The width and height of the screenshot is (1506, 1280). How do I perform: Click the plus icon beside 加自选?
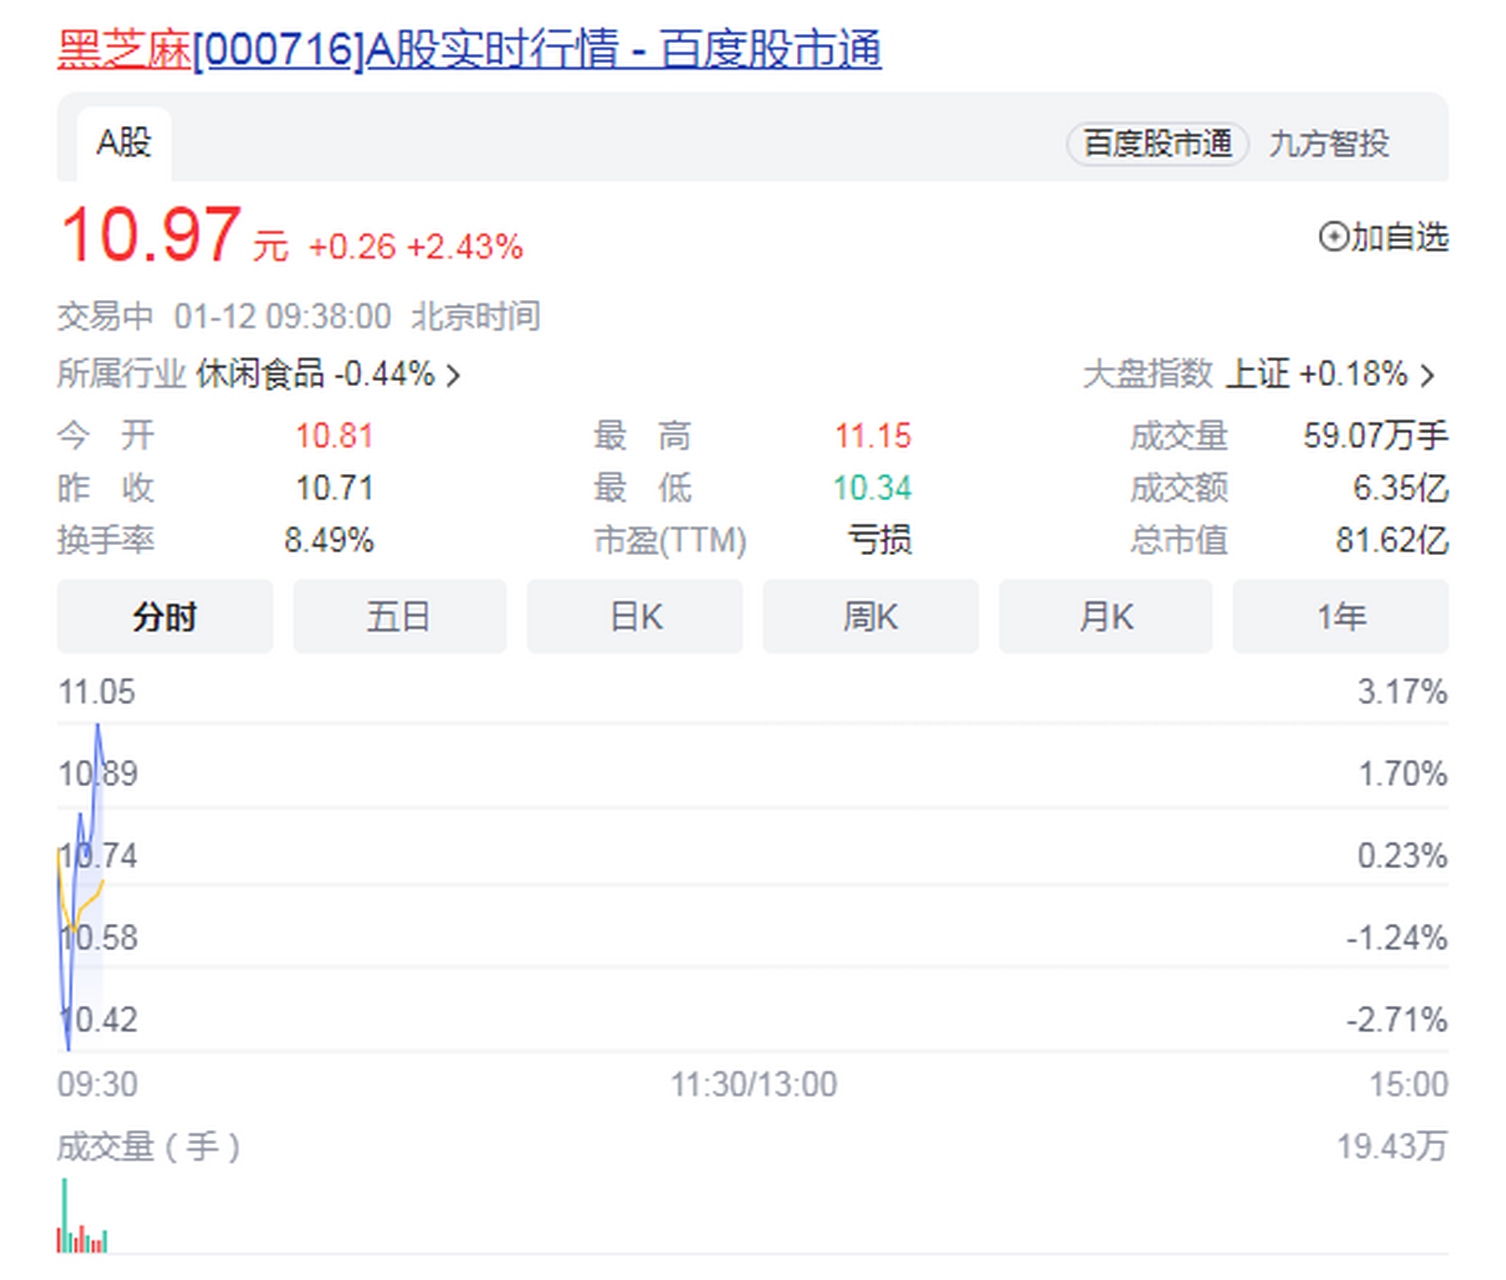point(1333,237)
